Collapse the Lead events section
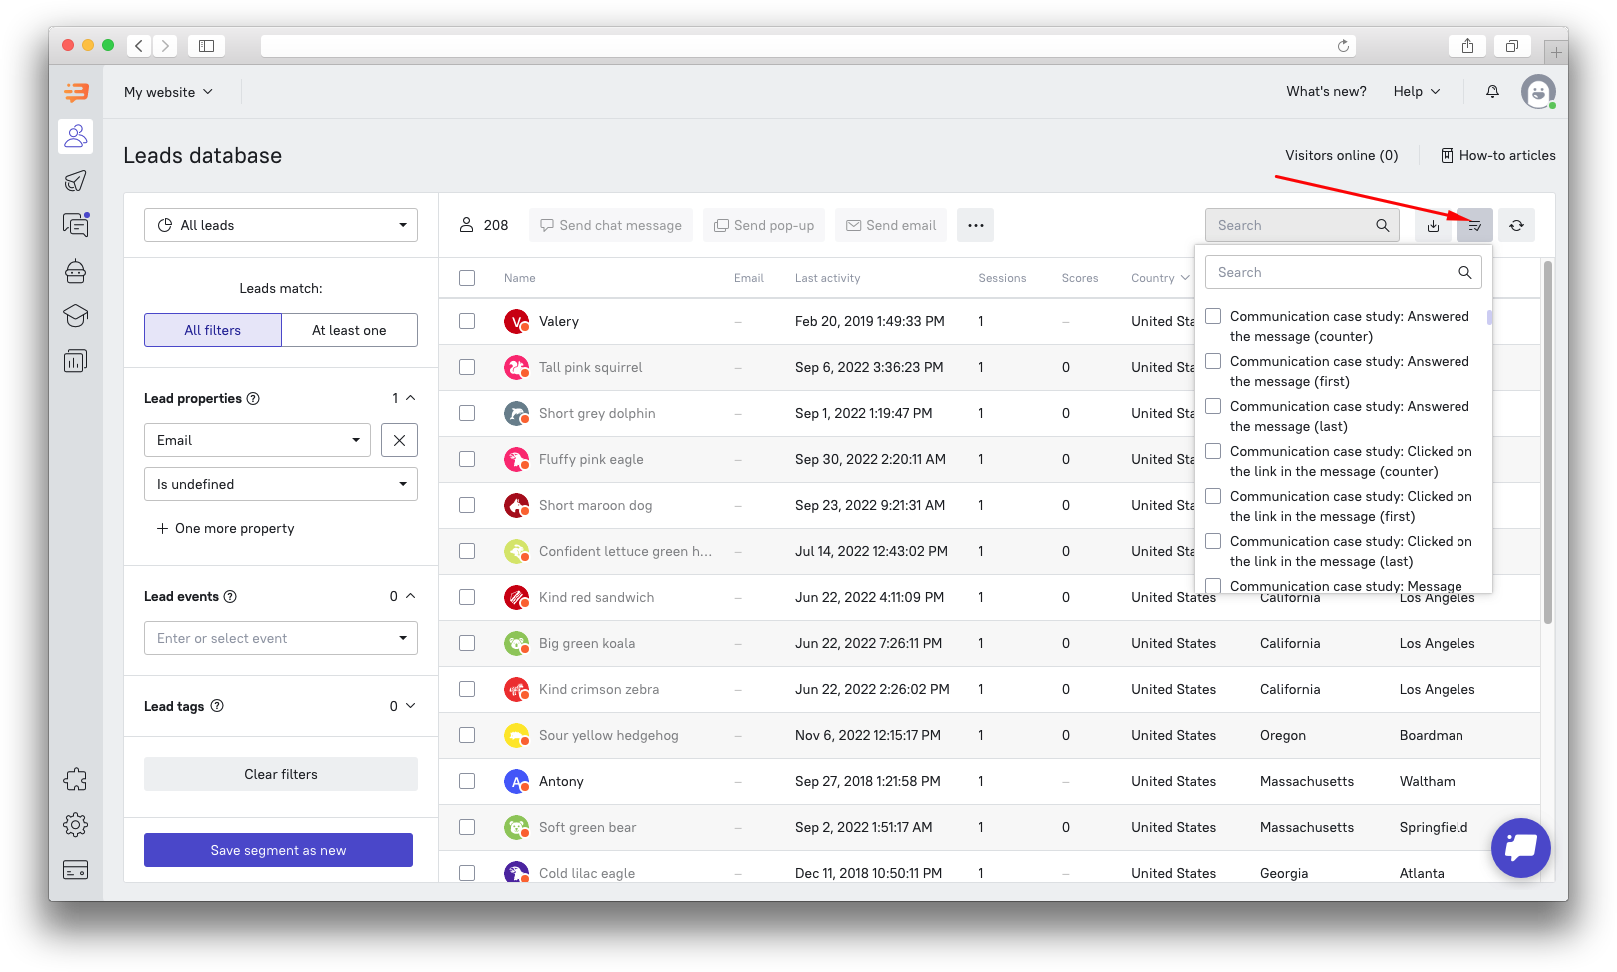The height and width of the screenshot is (972, 1617). 410,596
